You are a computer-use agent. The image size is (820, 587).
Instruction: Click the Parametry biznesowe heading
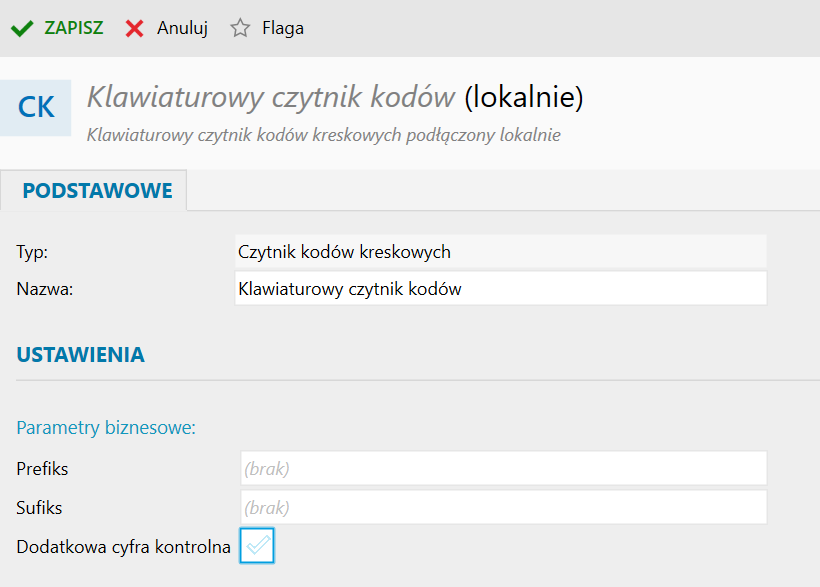click(x=106, y=428)
